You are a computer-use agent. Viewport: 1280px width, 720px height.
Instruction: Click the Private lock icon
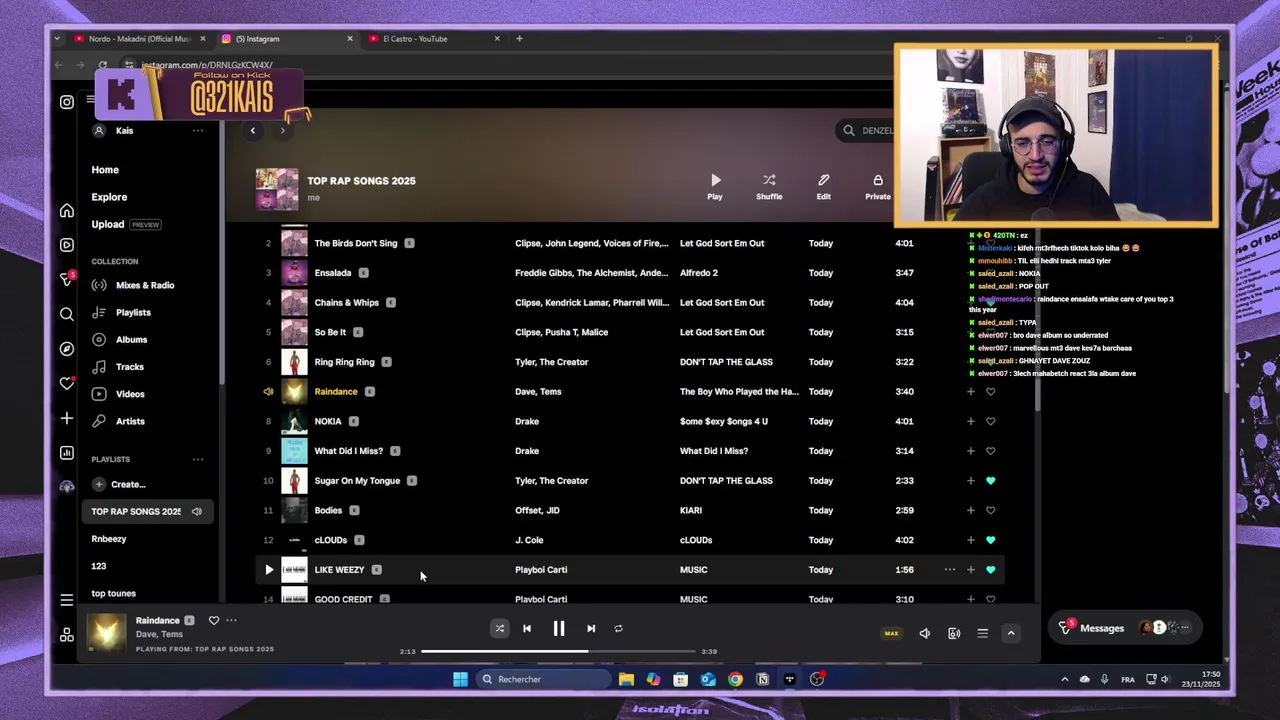pyautogui.click(x=877, y=187)
